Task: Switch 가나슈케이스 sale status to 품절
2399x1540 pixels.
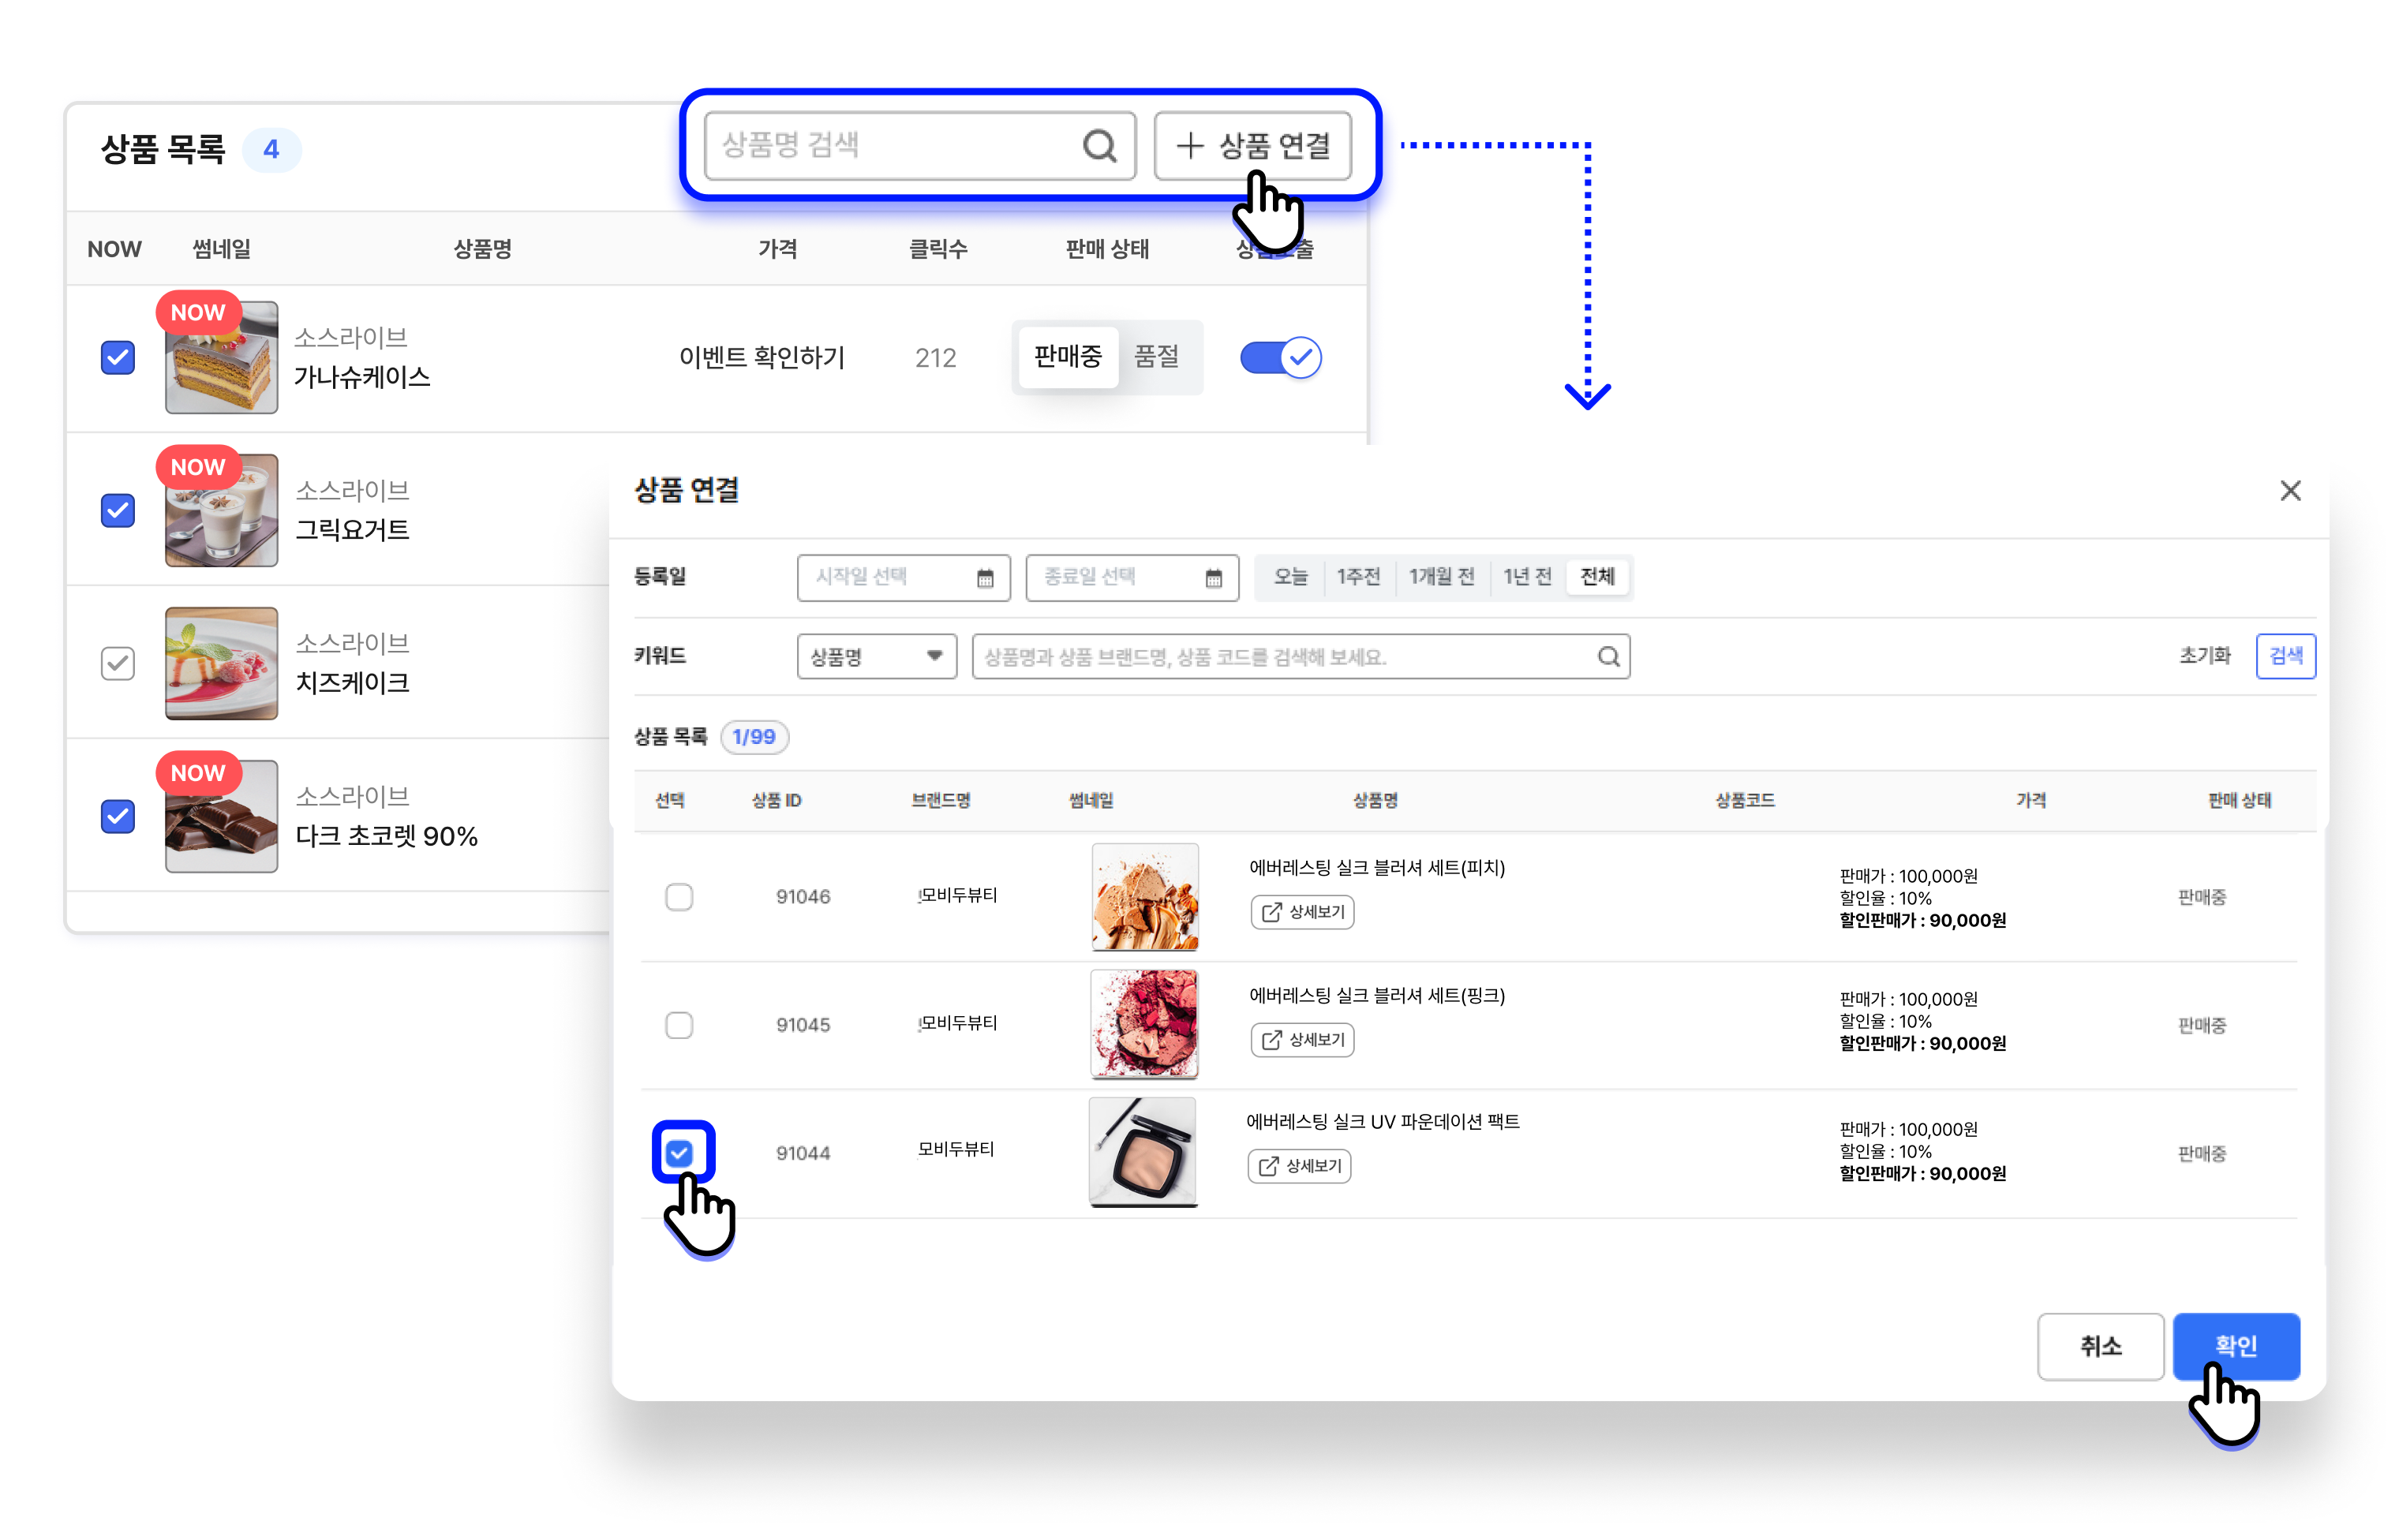Action: click(x=1156, y=357)
